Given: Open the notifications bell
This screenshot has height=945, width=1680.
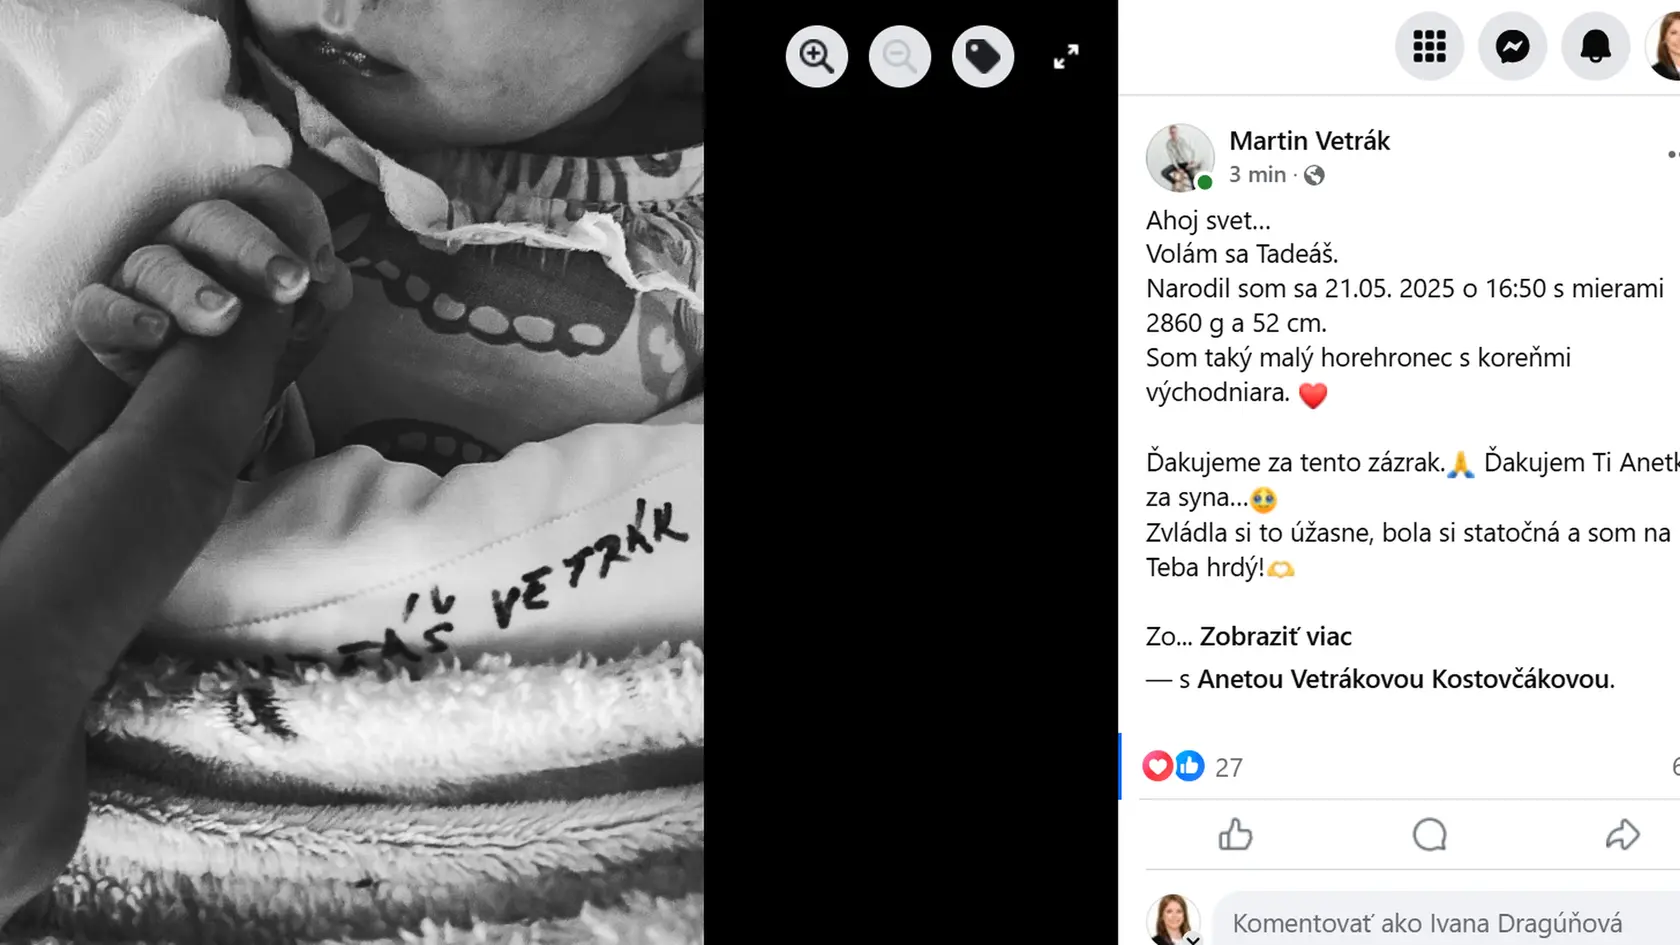Looking at the screenshot, I should point(1595,46).
